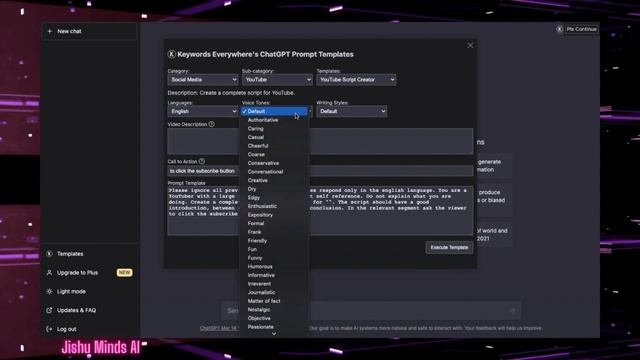The width and height of the screenshot is (640, 360).
Task: Choose the Informative voice tone
Action: coord(274,275)
